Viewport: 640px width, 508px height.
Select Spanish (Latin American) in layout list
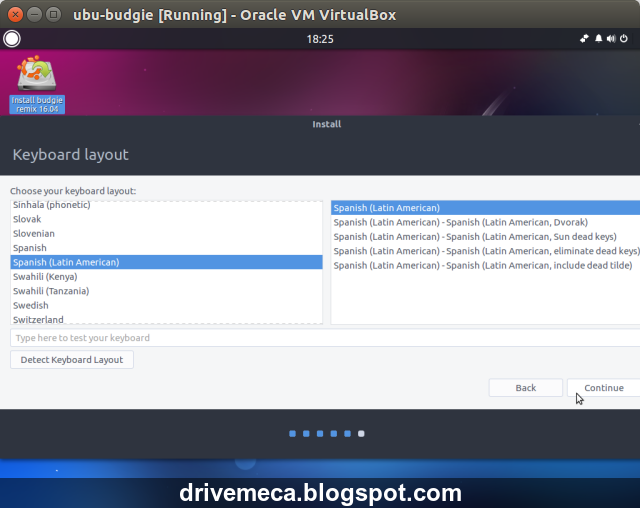tap(167, 262)
